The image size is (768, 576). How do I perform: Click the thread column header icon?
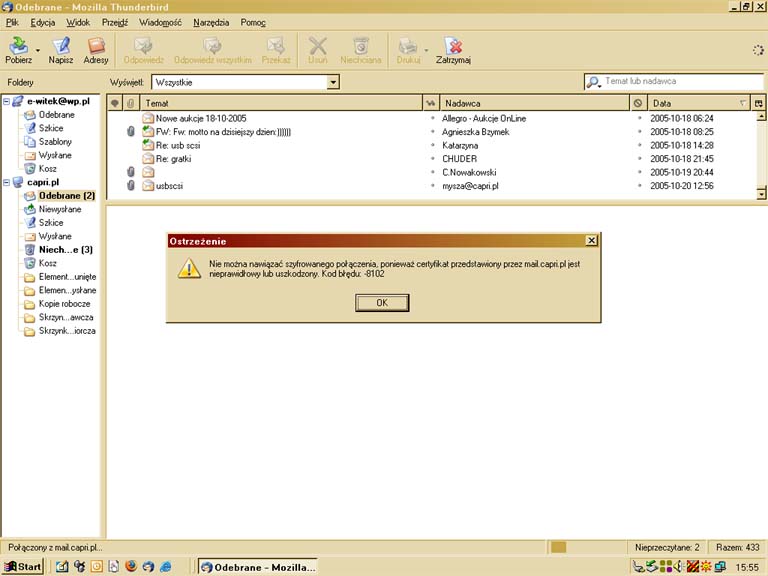[x=115, y=103]
